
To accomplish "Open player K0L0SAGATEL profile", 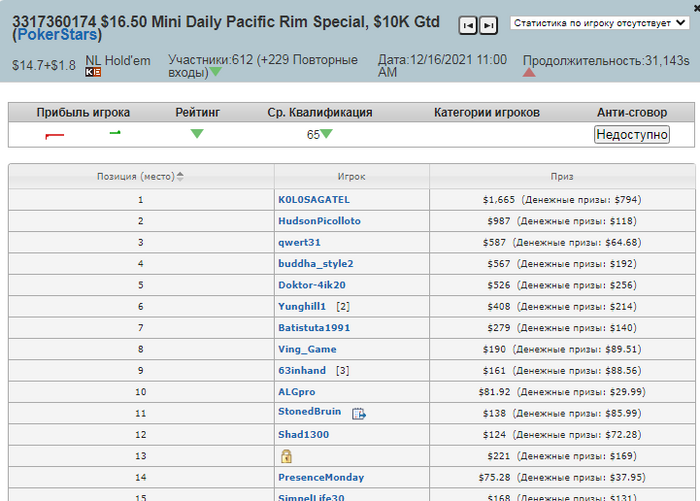I will pos(314,200).
